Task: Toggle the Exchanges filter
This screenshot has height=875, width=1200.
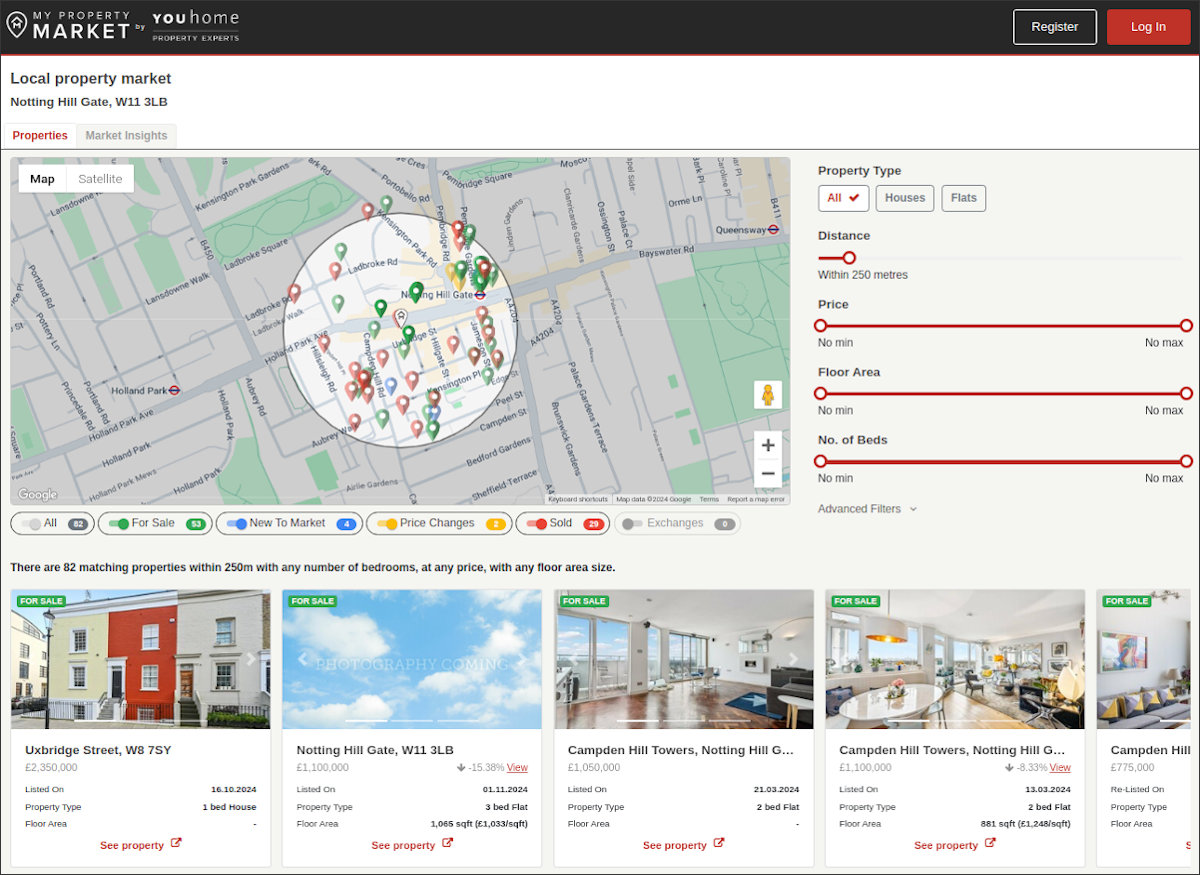Action: pyautogui.click(x=677, y=523)
